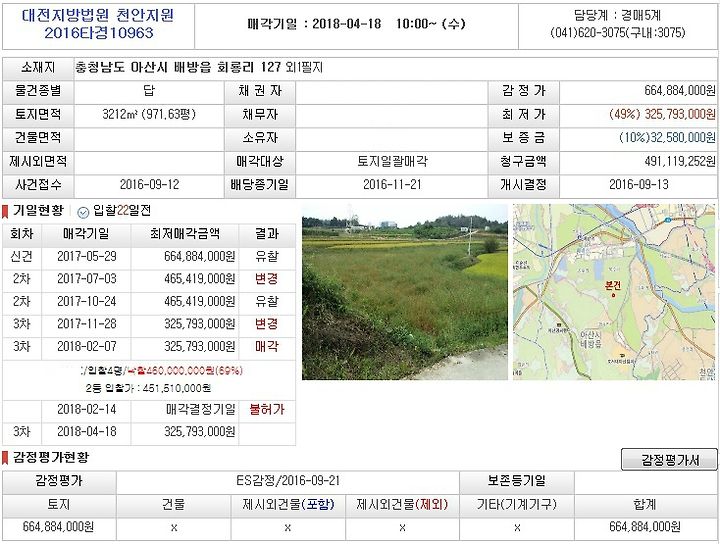Select deposit amount (10%)32,580,000원
The height and width of the screenshot is (544, 720).
tap(667, 137)
